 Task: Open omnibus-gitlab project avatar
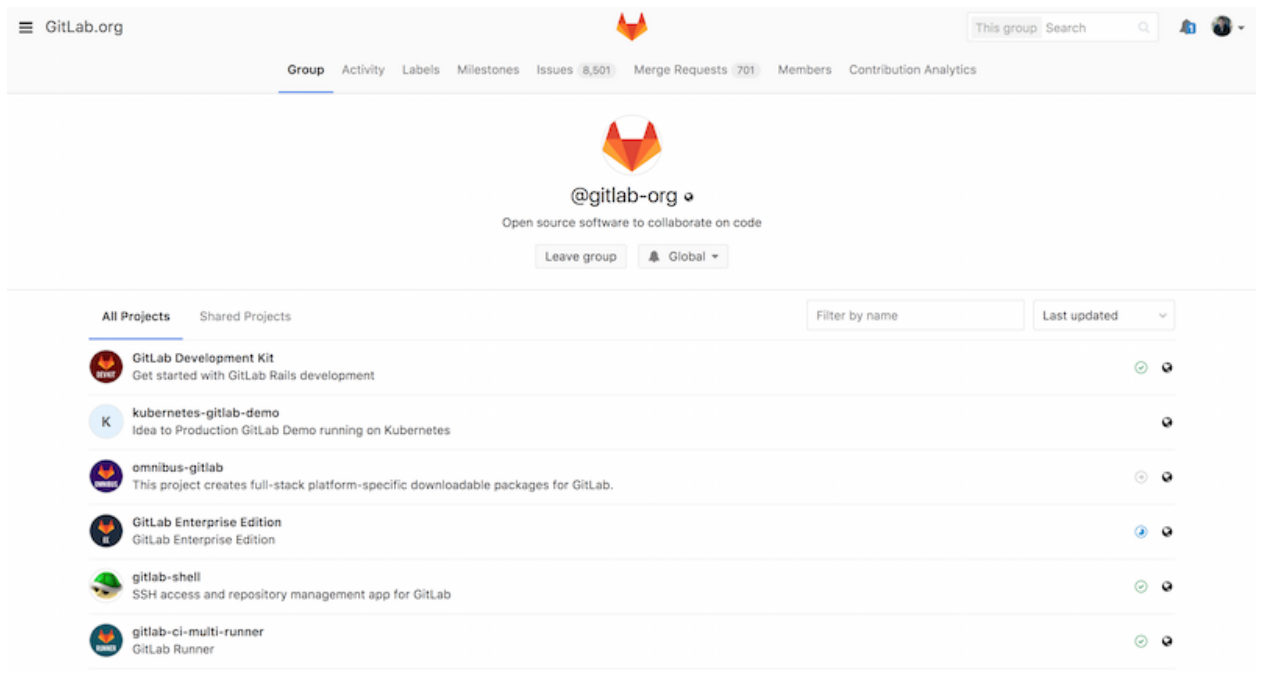point(106,477)
